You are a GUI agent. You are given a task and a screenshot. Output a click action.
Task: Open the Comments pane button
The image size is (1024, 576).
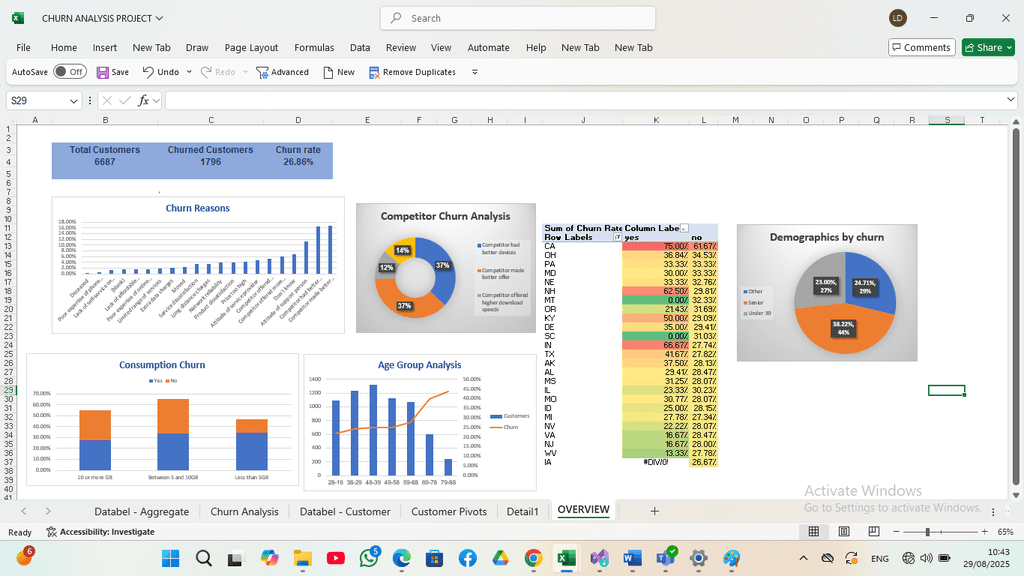coord(920,47)
